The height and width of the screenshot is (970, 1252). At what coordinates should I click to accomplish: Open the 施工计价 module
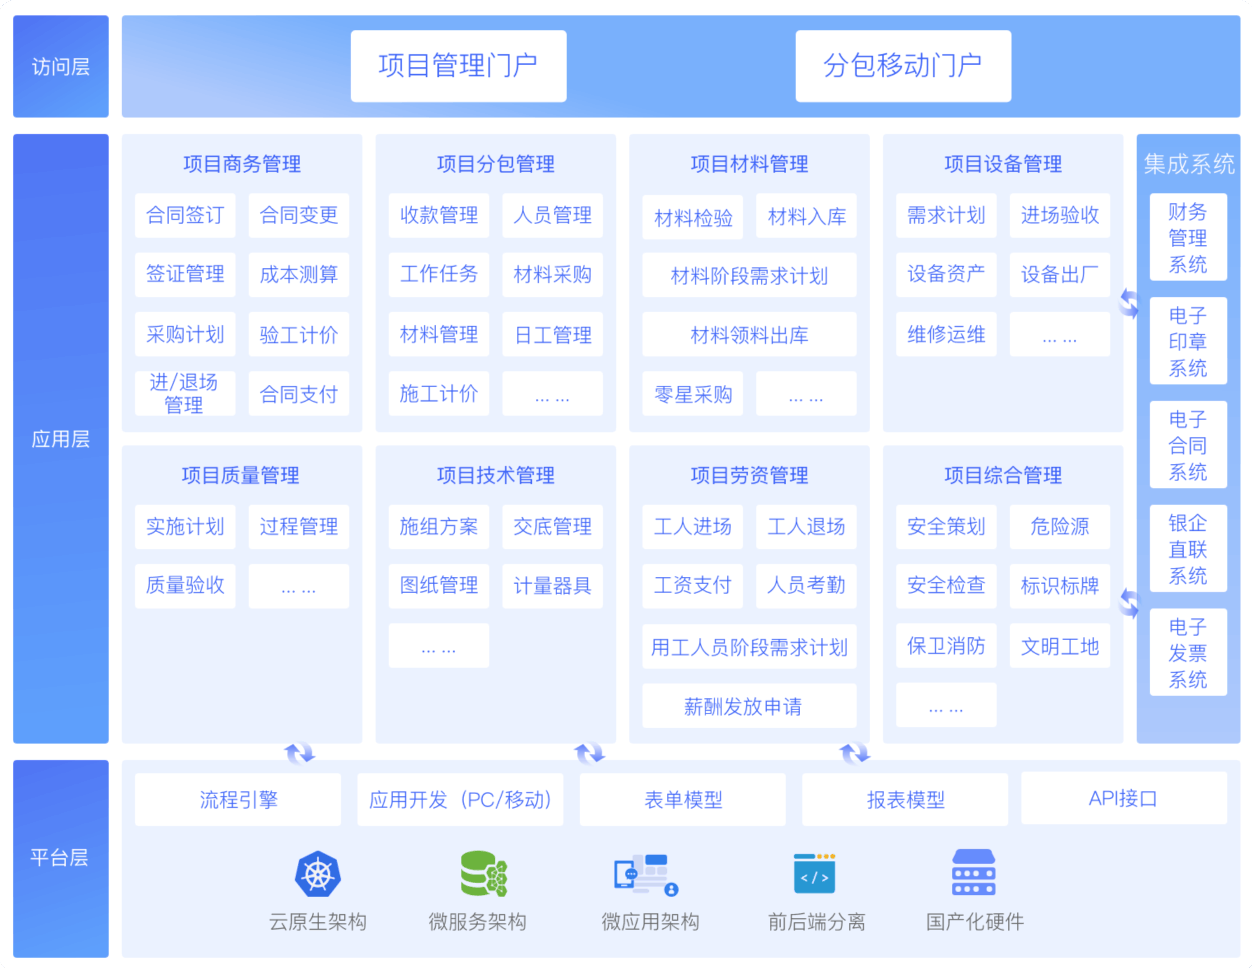[x=439, y=394]
